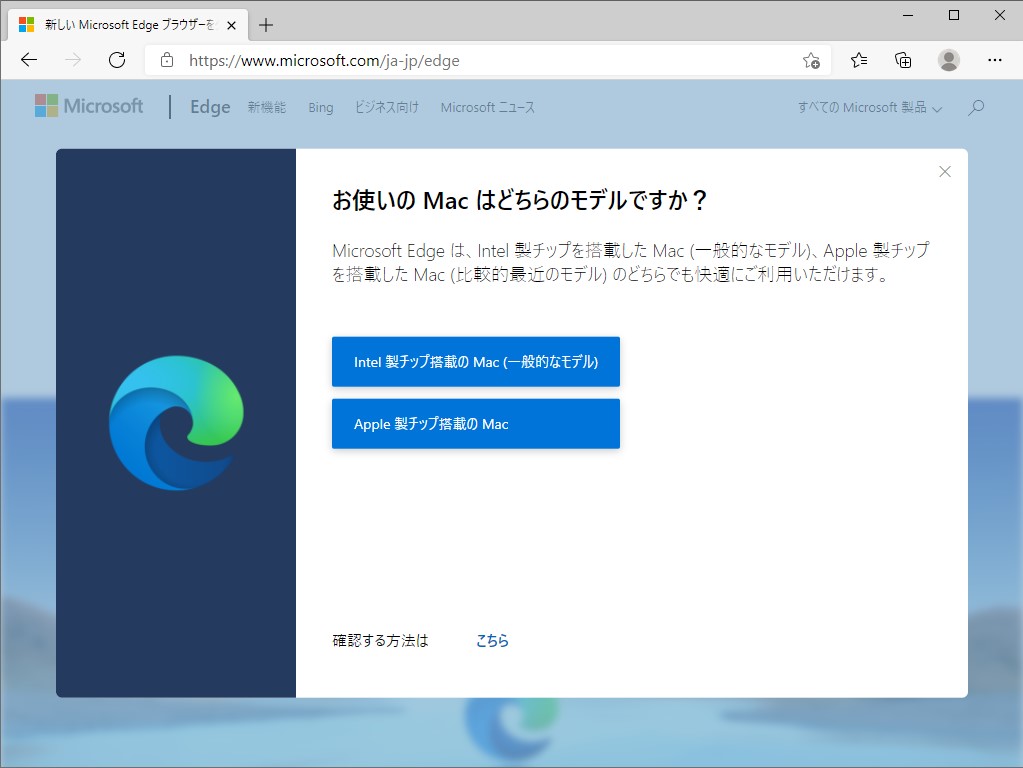Viewport: 1023px width, 768px height.
Task: Open the Microsoft ニュース menu item
Action: coord(487,107)
